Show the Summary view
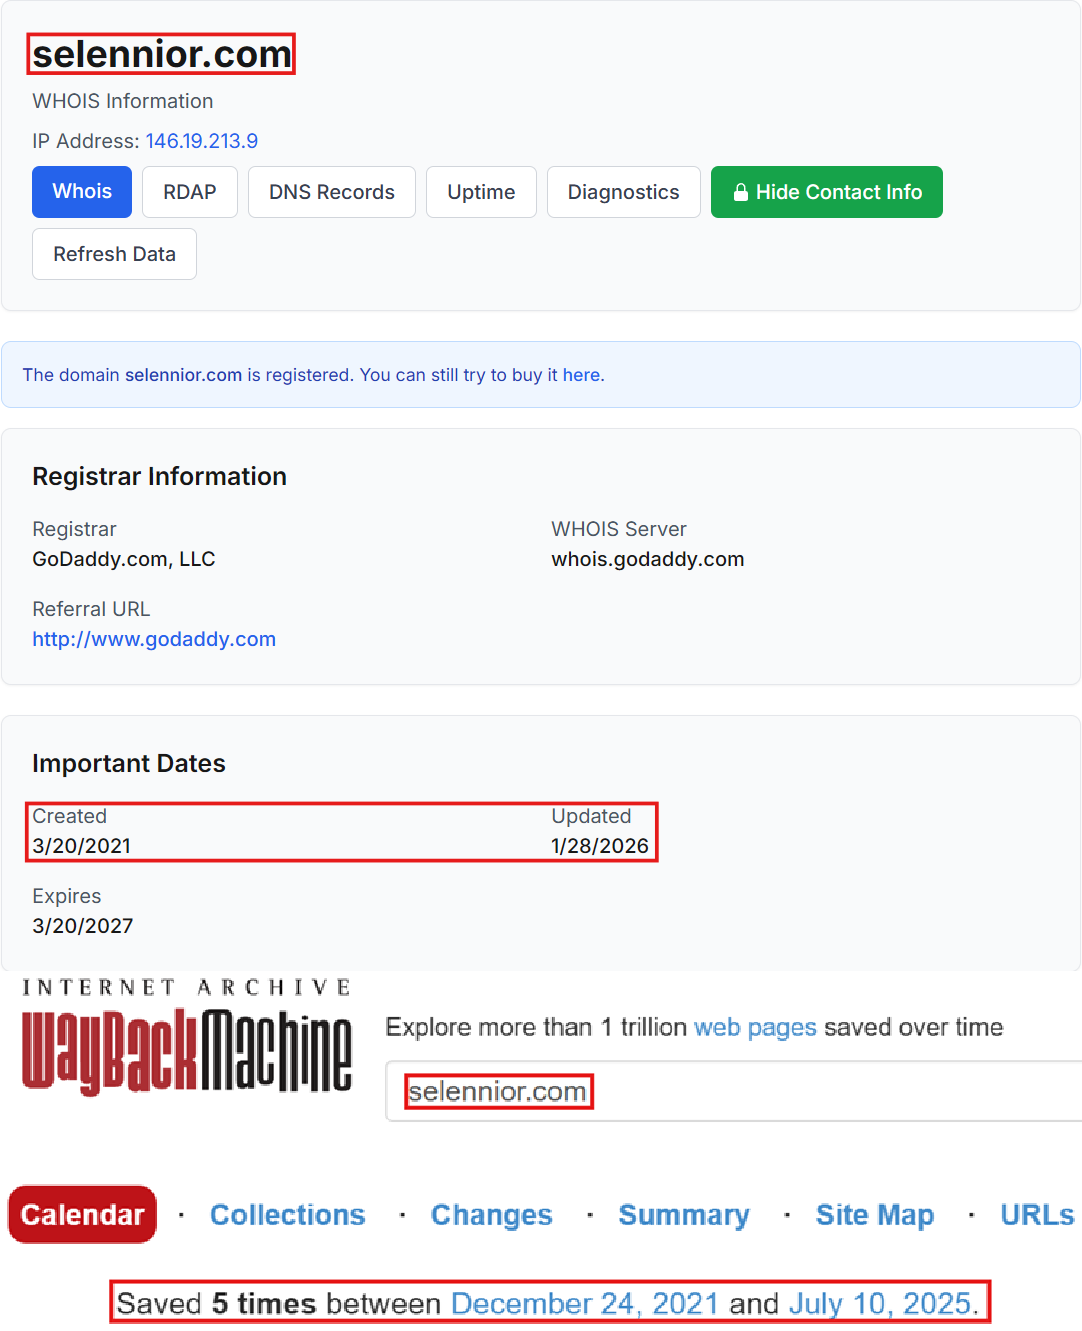 pos(684,1215)
